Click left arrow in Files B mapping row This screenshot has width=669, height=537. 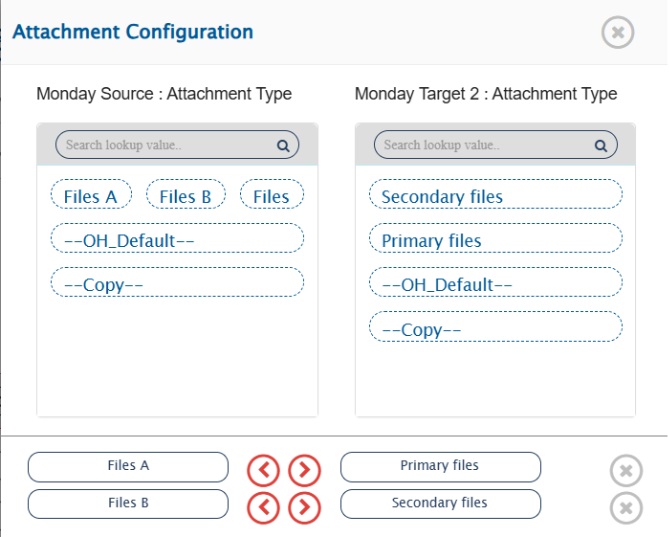(263, 507)
